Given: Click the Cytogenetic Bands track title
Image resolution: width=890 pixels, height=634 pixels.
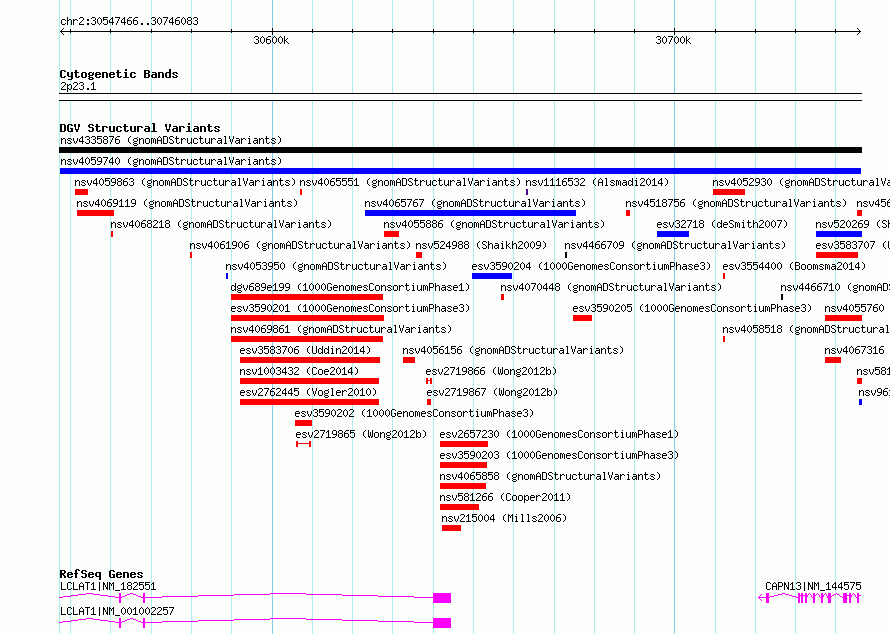Looking at the screenshot, I should (119, 74).
